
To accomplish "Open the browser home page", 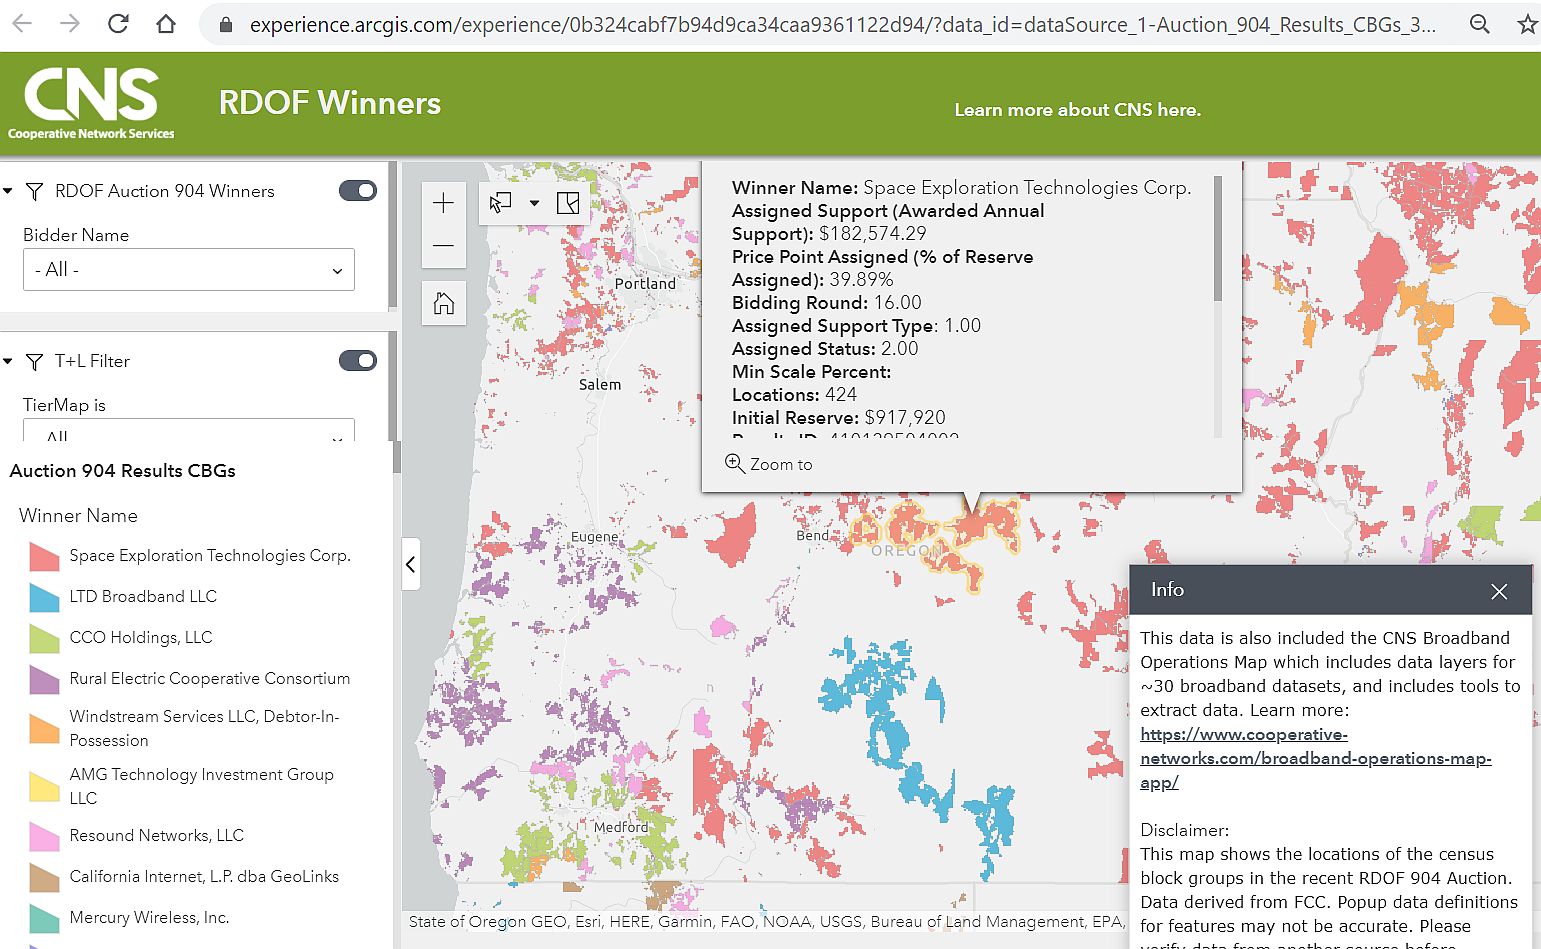I will 166,24.
